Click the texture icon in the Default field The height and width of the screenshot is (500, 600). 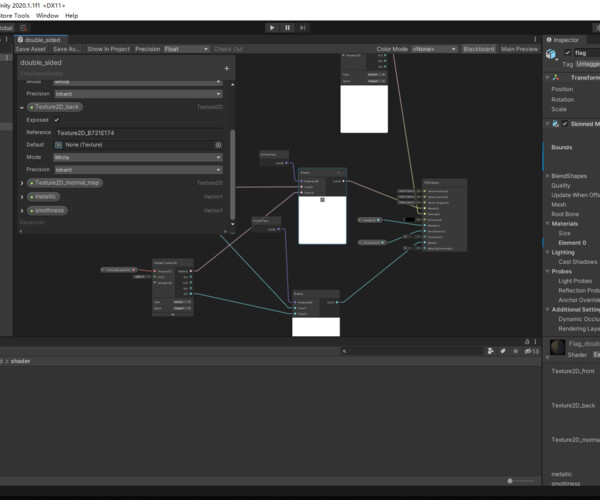tap(59, 145)
